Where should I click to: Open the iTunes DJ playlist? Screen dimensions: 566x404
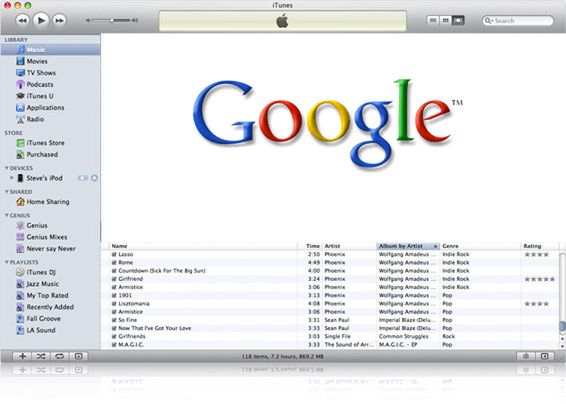tap(51, 272)
